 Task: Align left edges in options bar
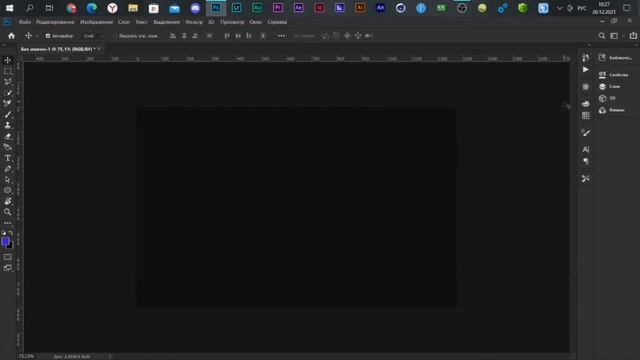click(x=173, y=36)
